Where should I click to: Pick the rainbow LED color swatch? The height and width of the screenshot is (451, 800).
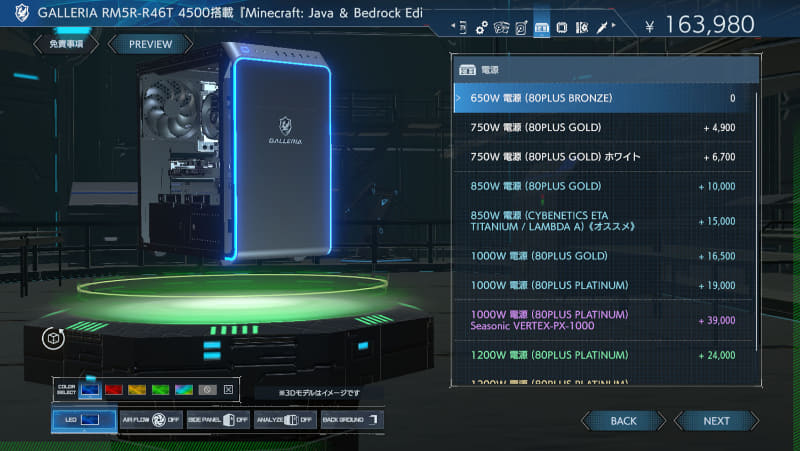[x=184, y=390]
